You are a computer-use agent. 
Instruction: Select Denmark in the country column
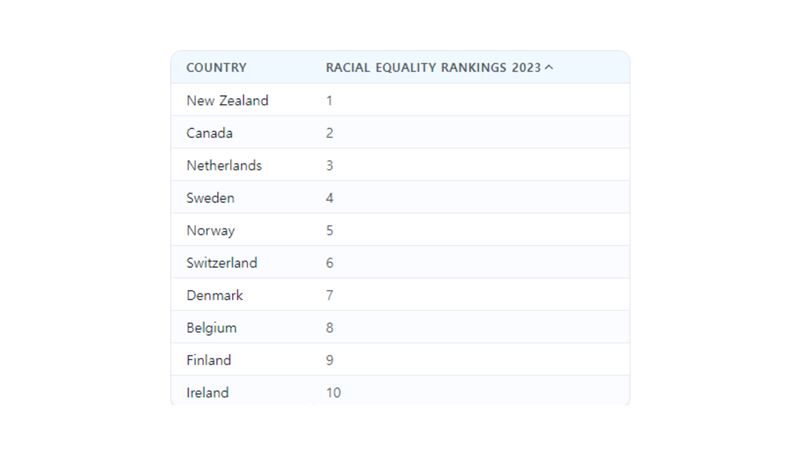(x=214, y=296)
